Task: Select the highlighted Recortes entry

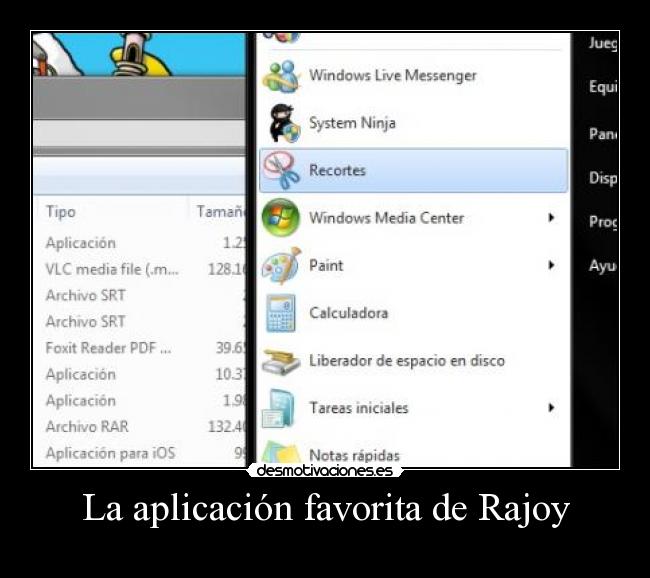Action: coord(413,170)
